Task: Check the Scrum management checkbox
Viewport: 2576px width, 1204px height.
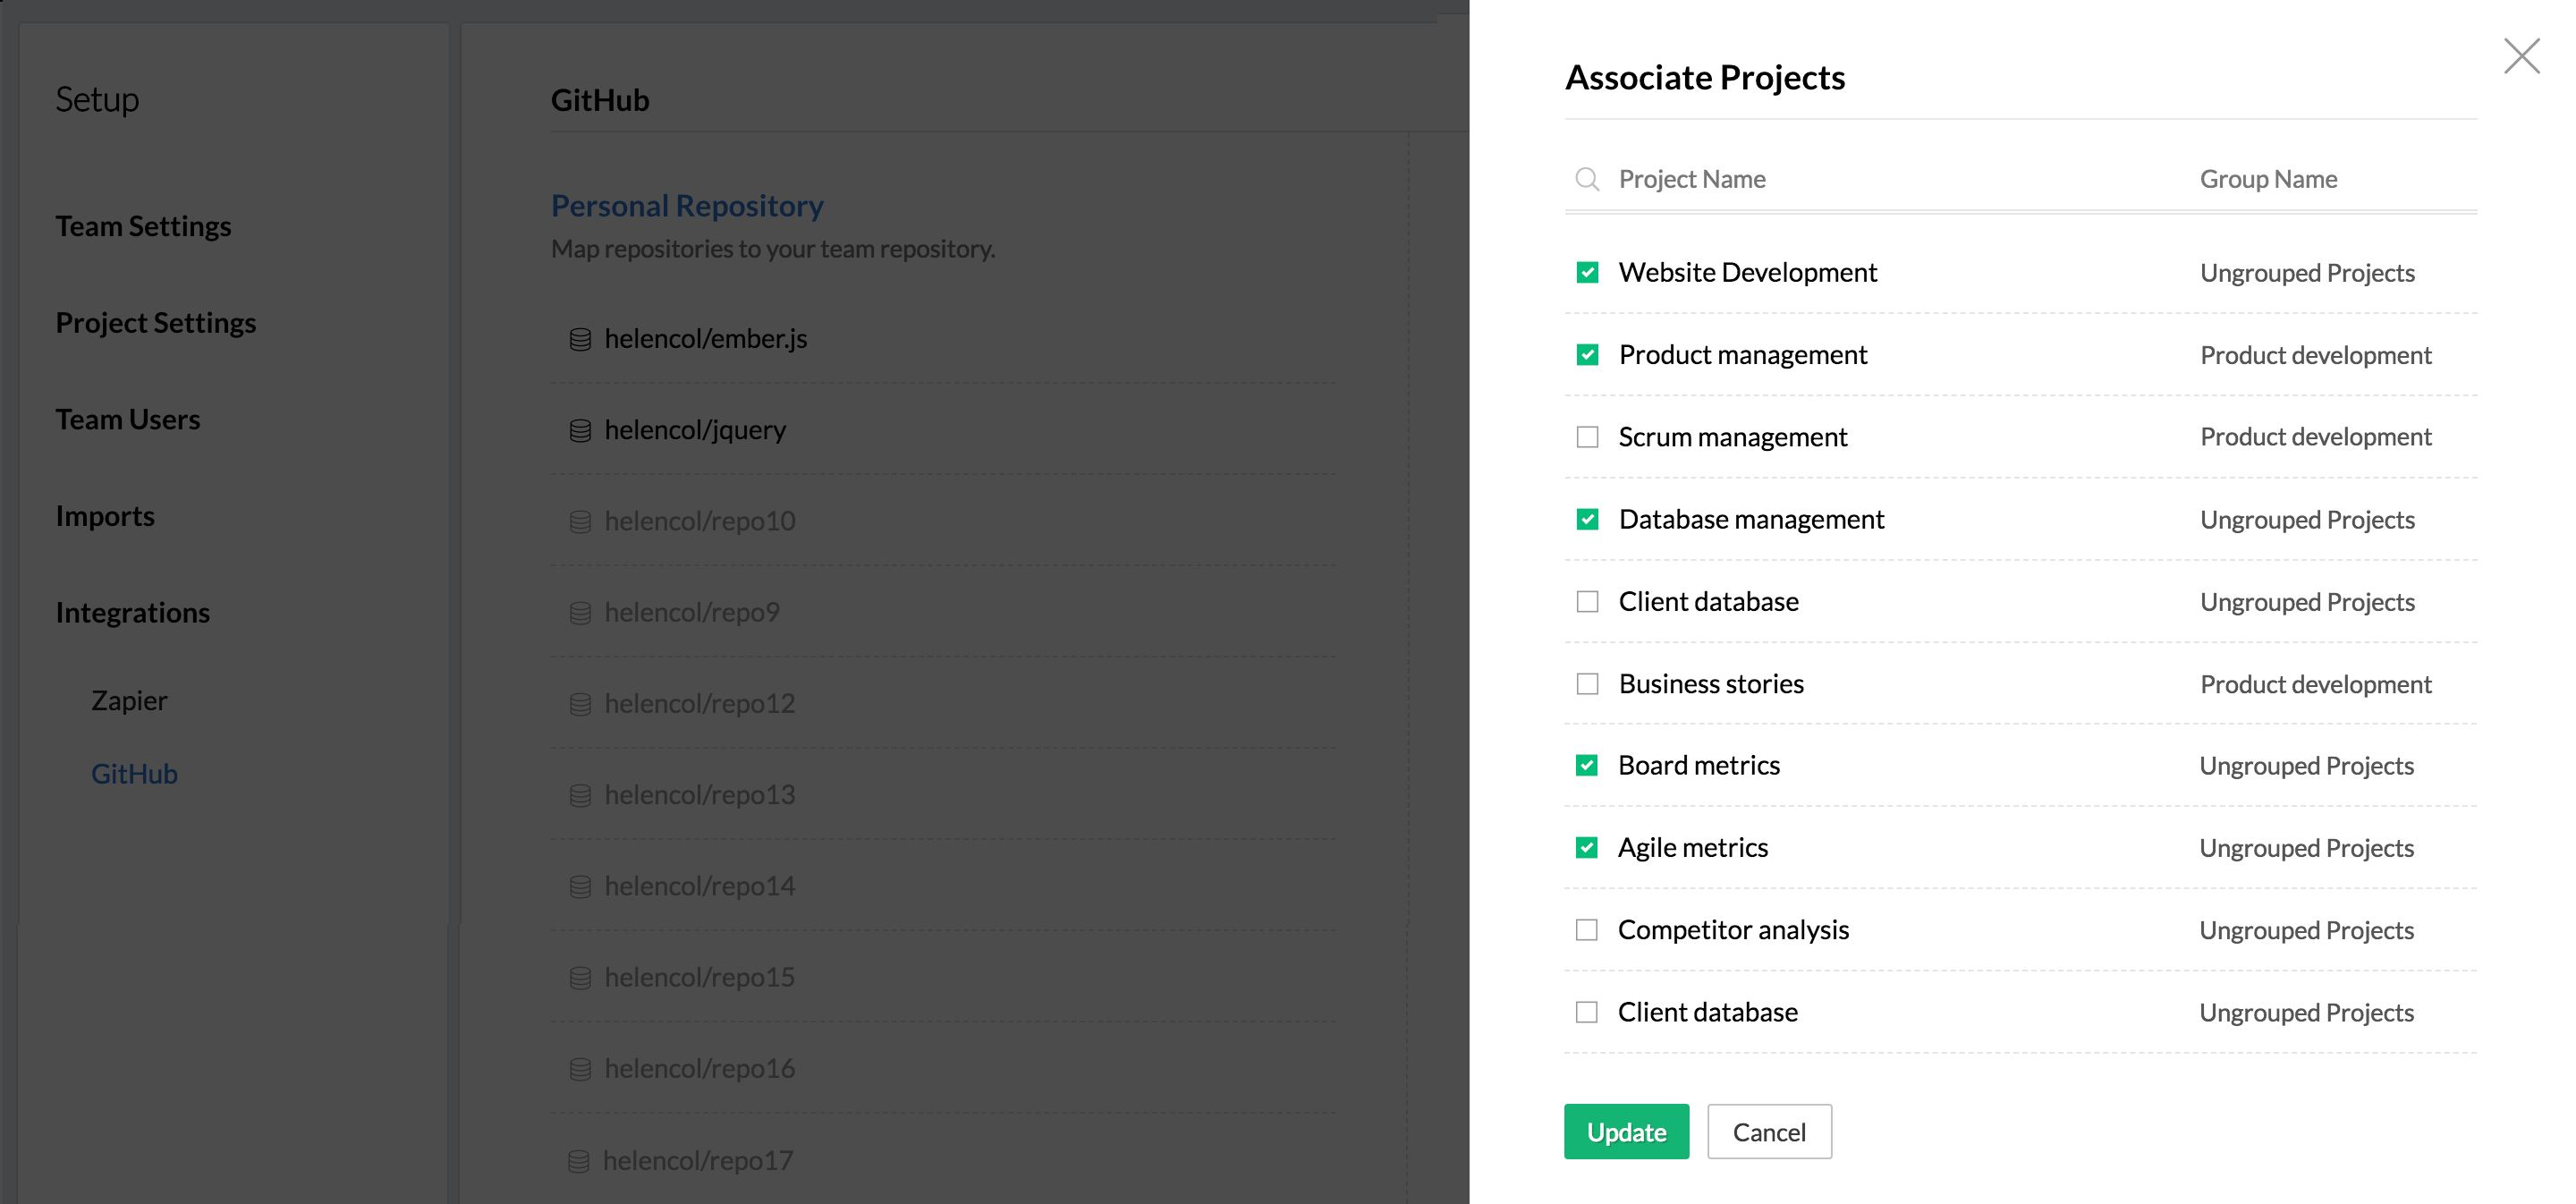Action: click(1587, 437)
